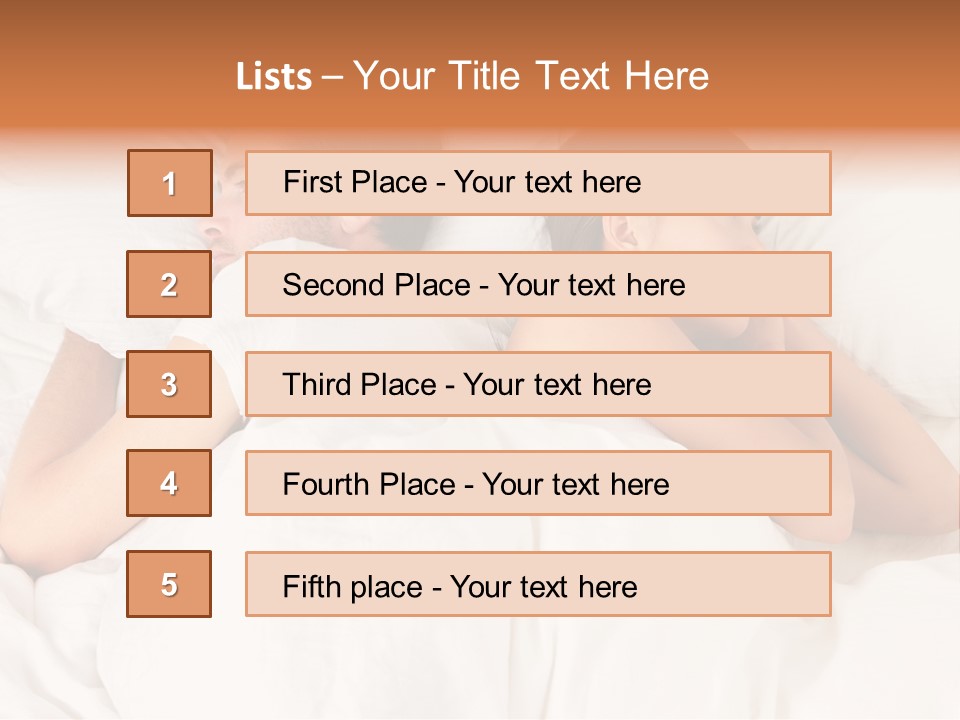
Task: Click the number 3 square
Action: tap(169, 384)
